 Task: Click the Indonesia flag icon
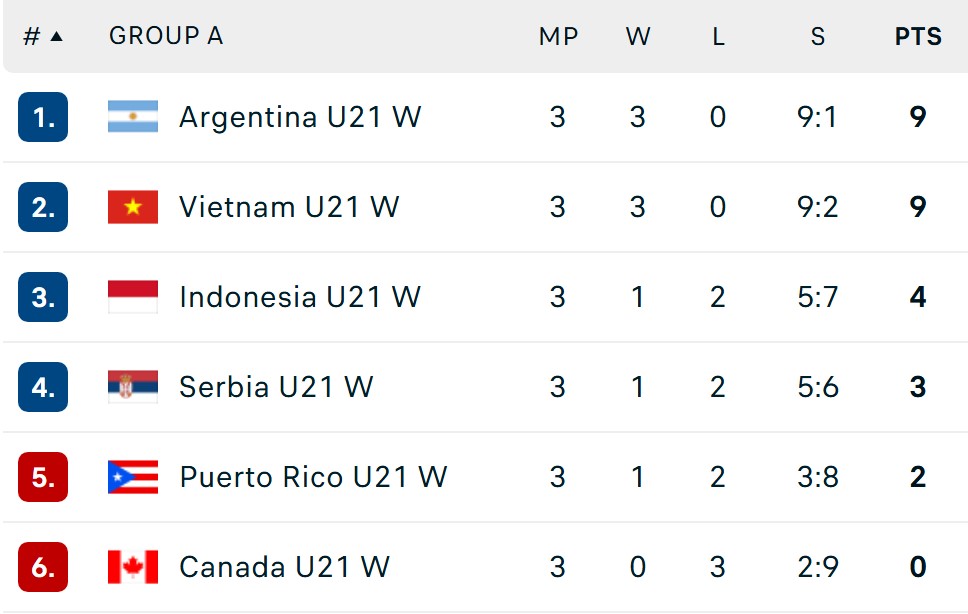(x=133, y=297)
